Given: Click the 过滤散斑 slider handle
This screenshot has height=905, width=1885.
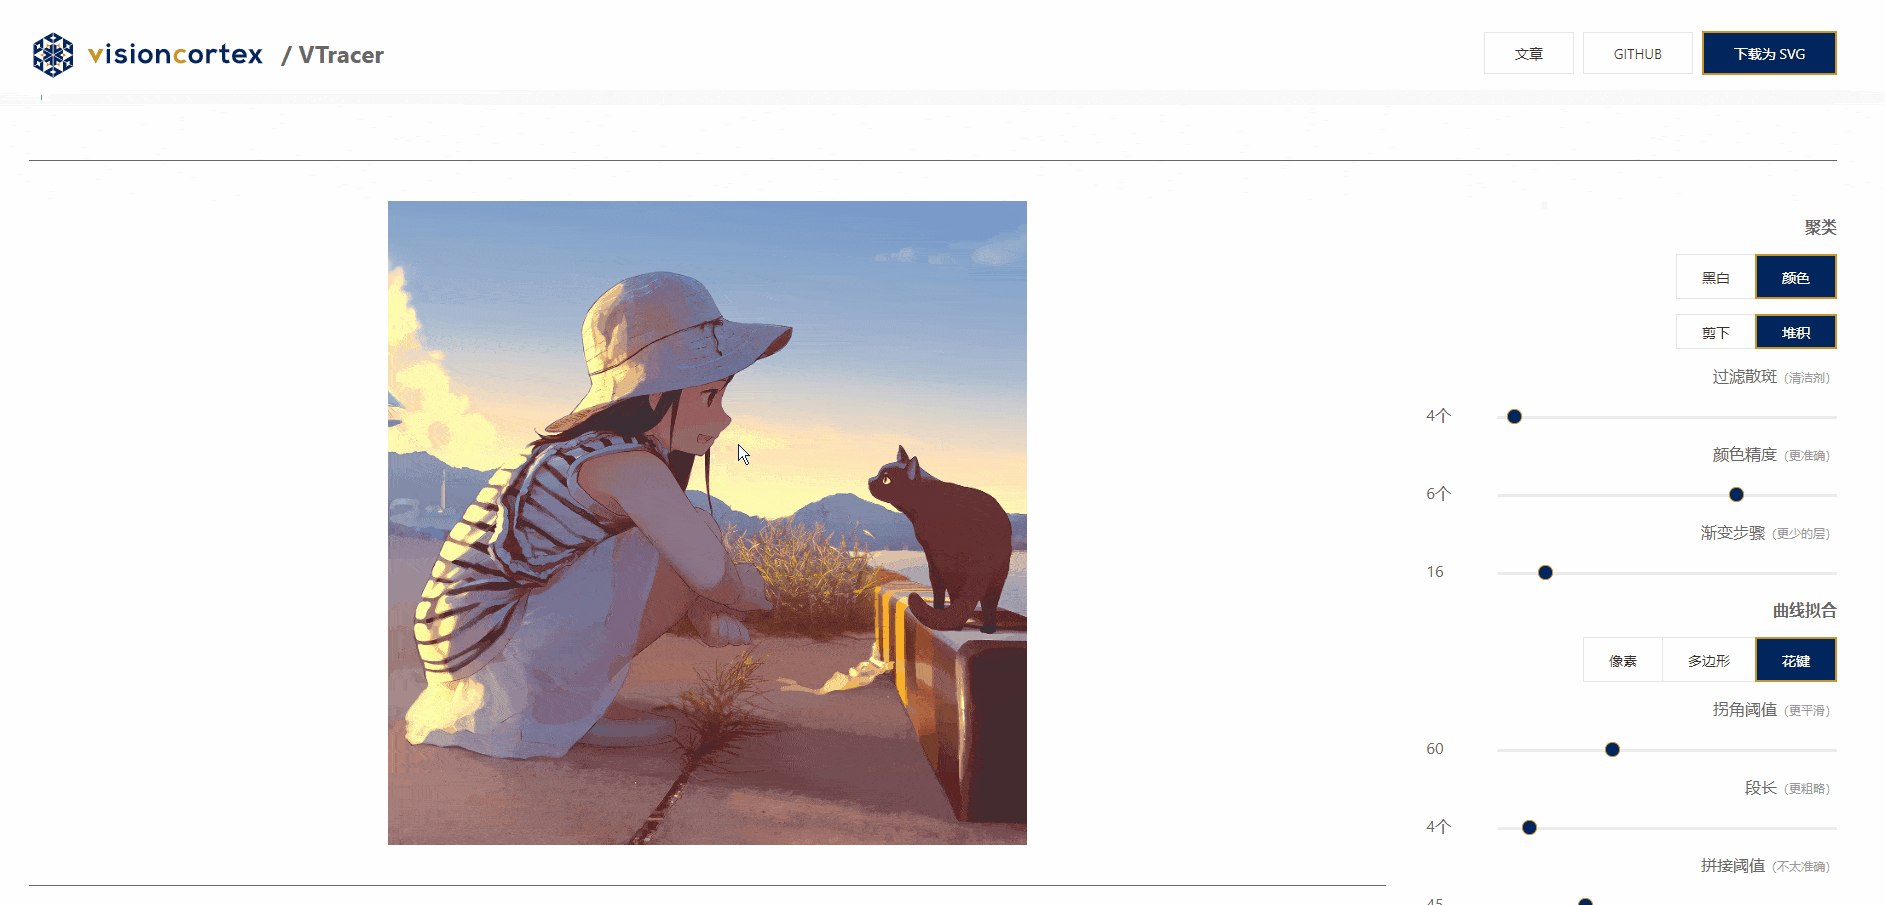Looking at the screenshot, I should pyautogui.click(x=1514, y=417).
